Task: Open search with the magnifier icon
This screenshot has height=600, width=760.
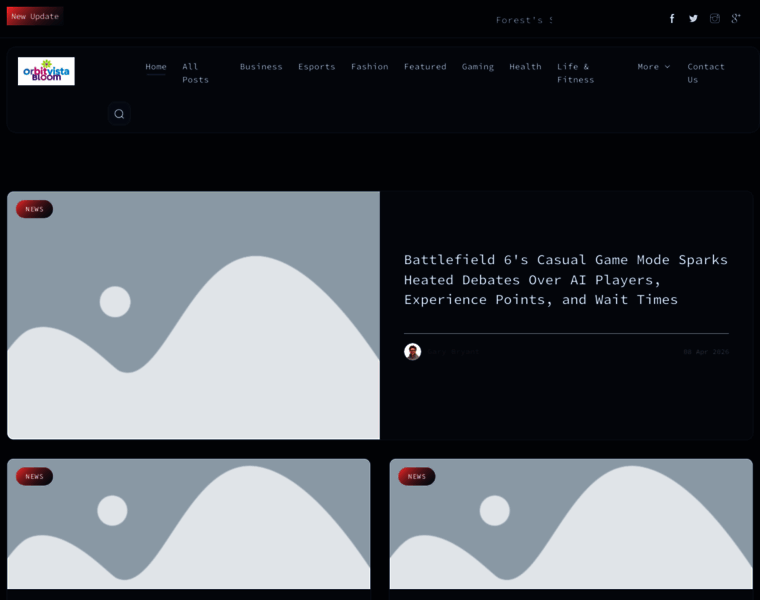Action: [119, 114]
